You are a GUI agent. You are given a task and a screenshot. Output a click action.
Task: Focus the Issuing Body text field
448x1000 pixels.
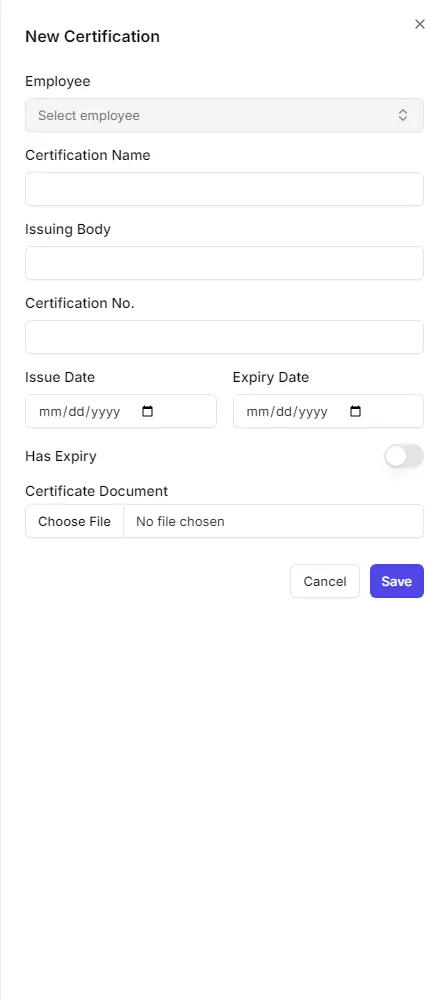click(x=224, y=263)
